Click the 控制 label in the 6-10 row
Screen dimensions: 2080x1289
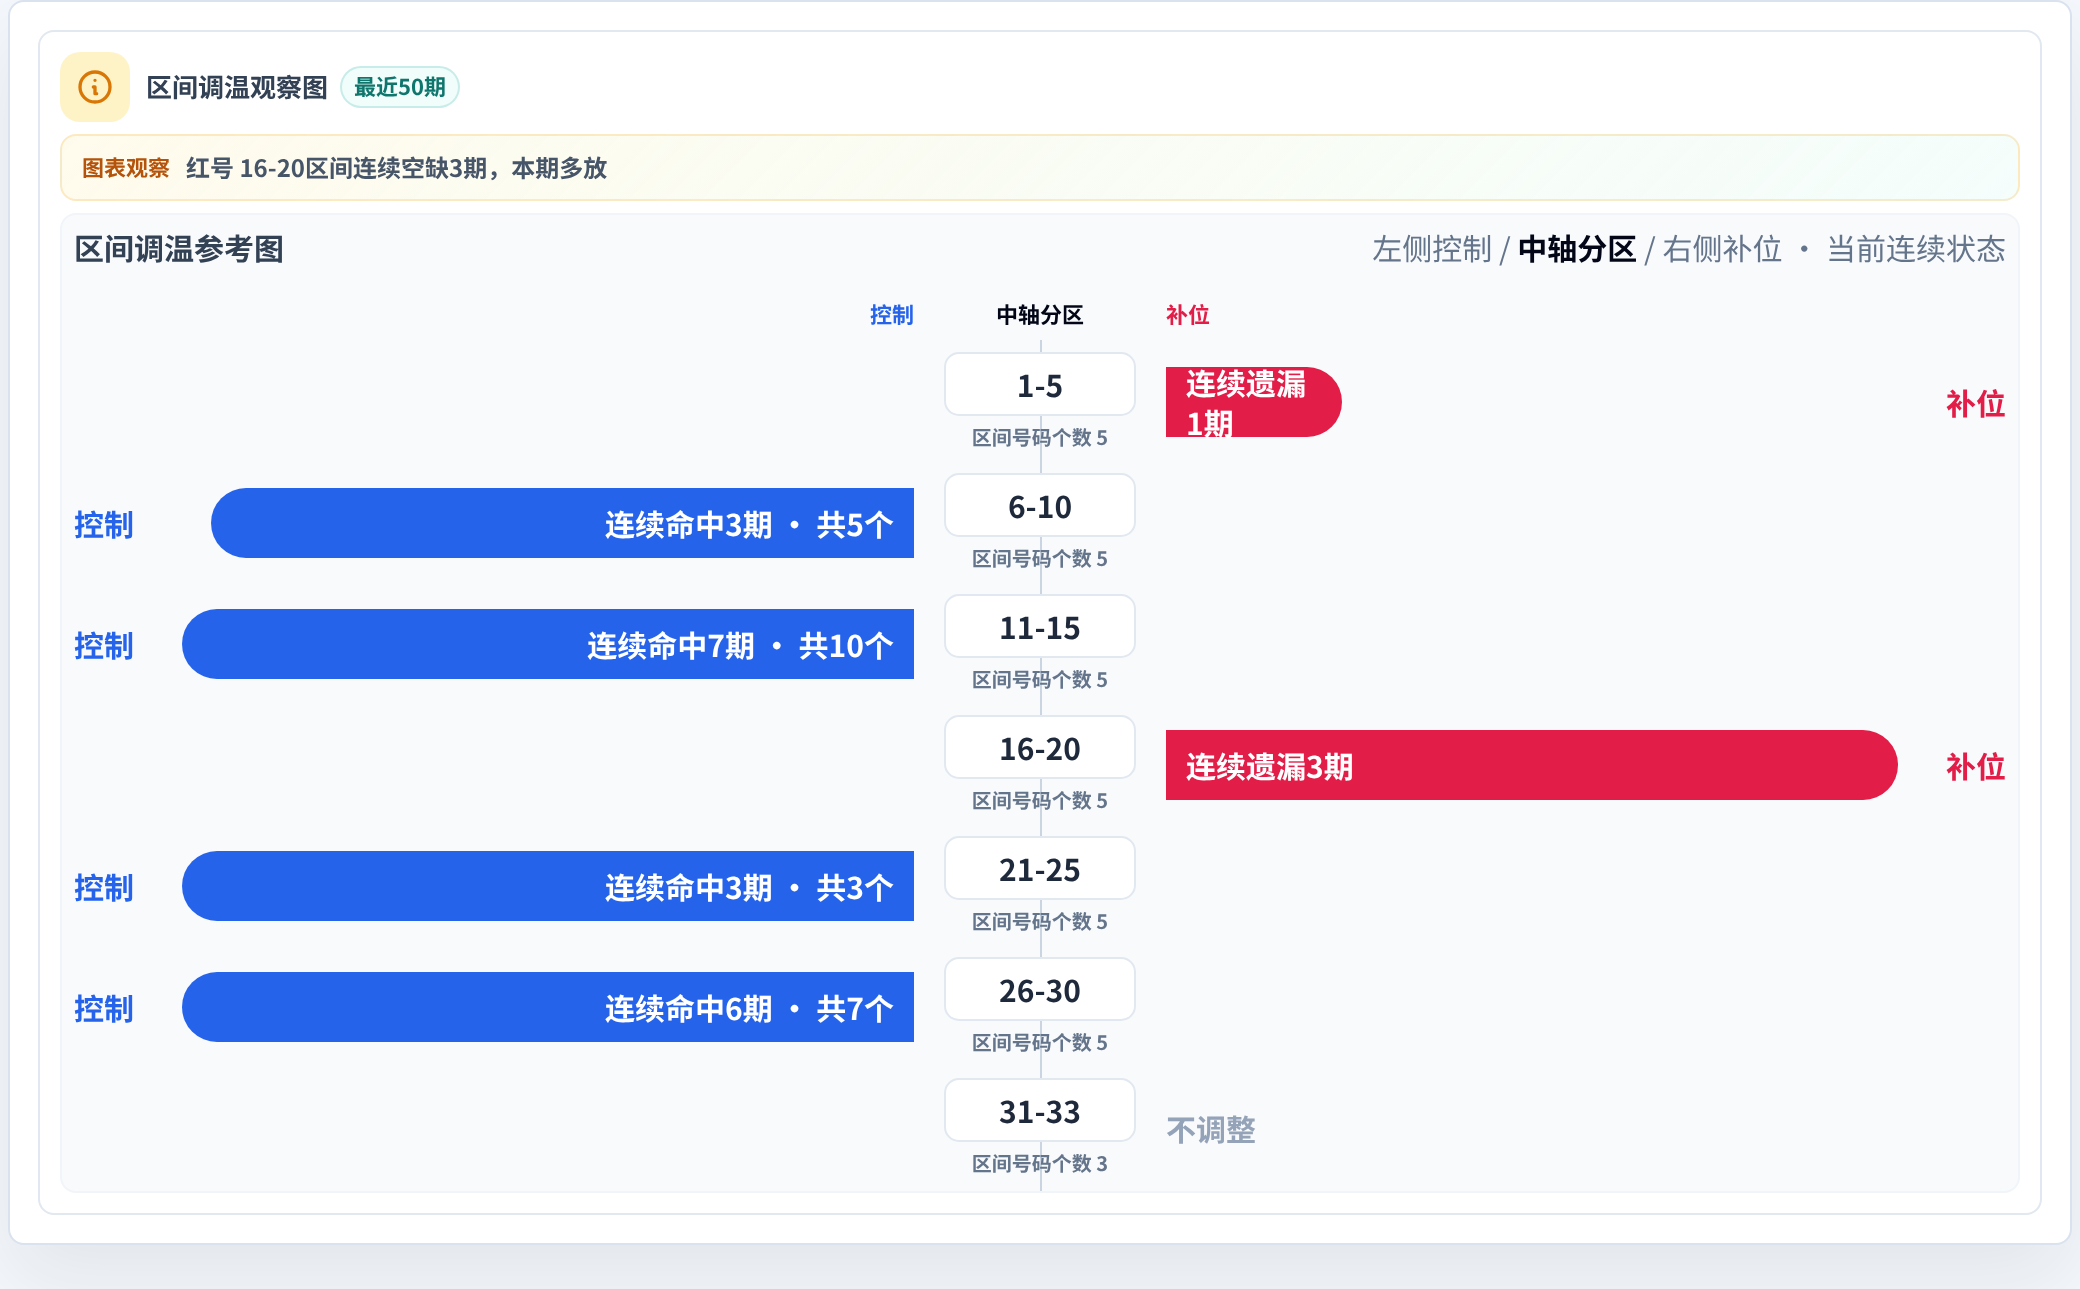tap(104, 525)
